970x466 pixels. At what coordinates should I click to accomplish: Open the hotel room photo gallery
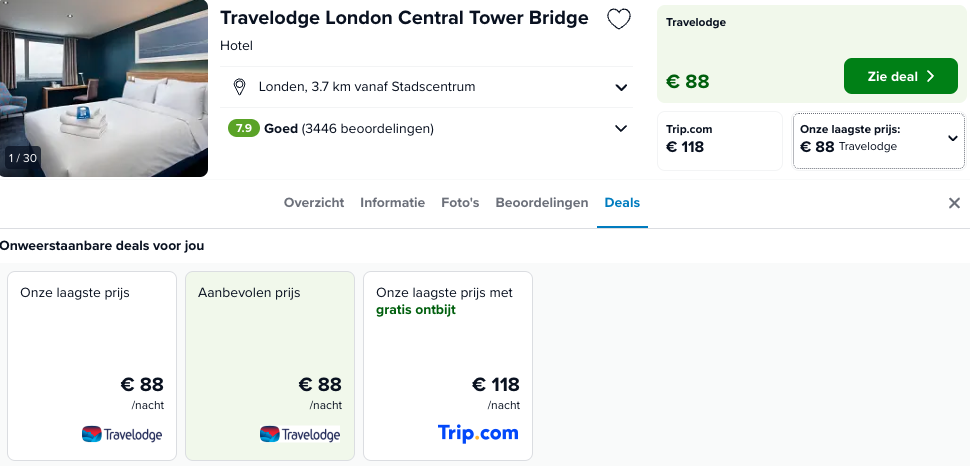click(x=104, y=88)
